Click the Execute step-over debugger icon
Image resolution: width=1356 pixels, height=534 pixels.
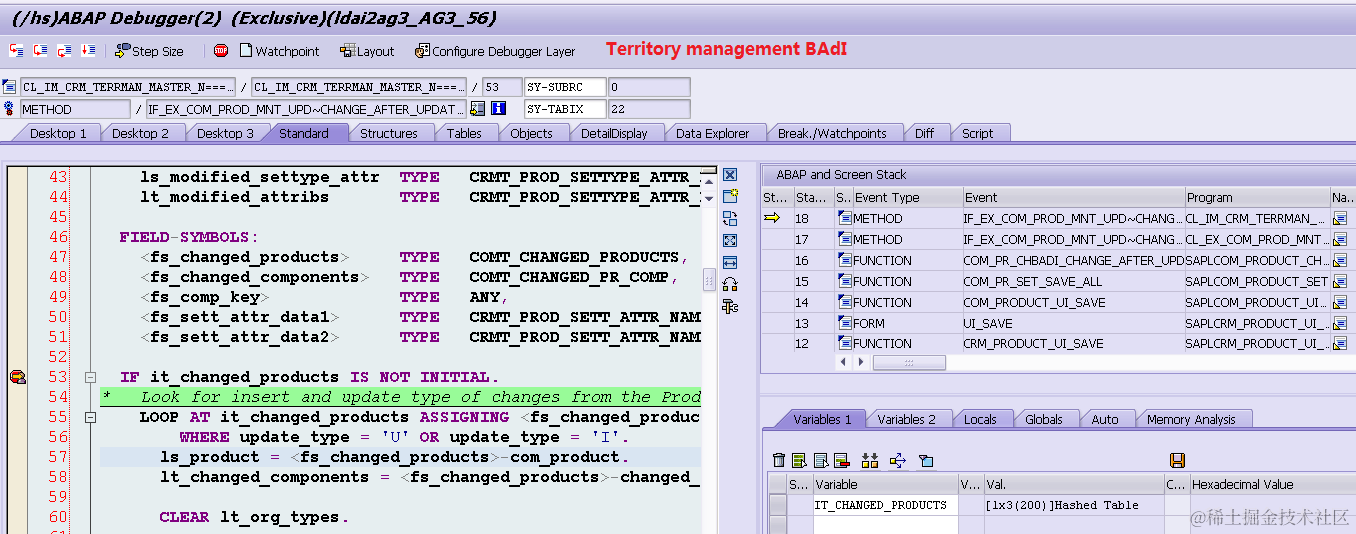pos(41,50)
